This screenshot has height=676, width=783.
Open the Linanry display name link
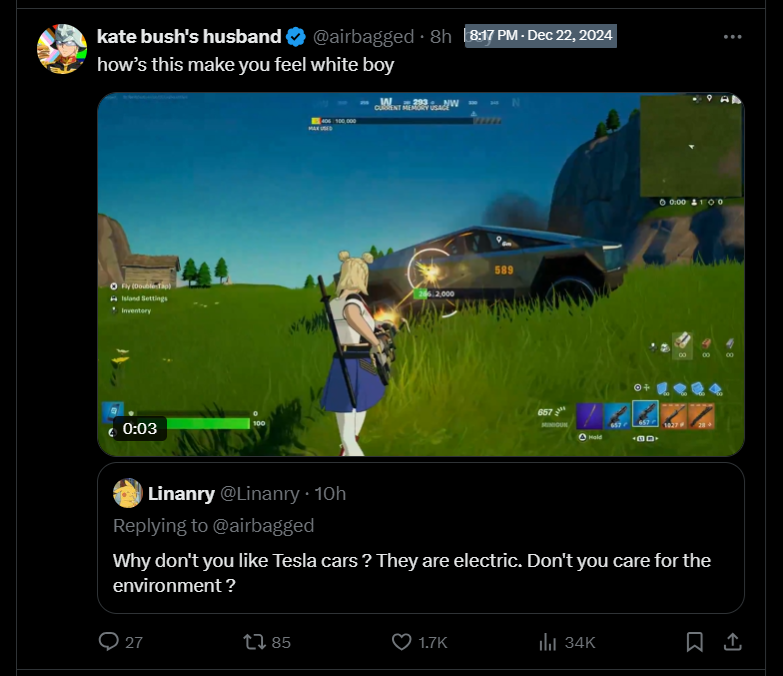click(x=181, y=493)
